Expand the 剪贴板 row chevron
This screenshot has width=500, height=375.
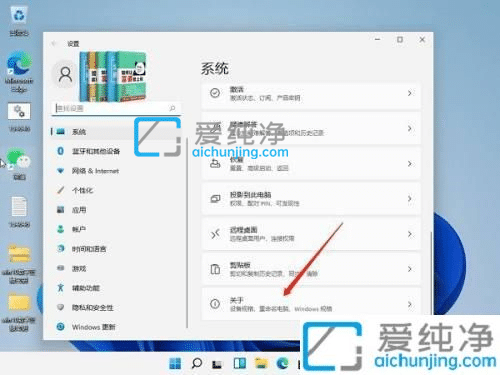(410, 269)
